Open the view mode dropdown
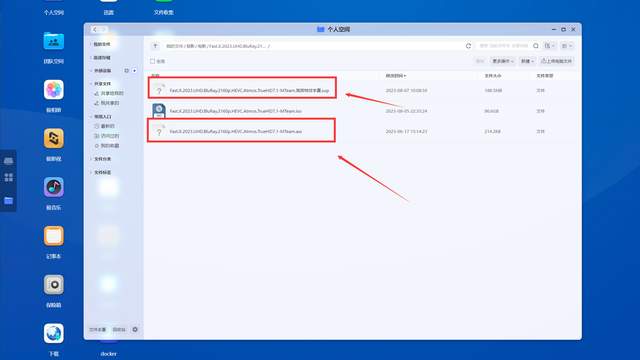640x360 pixels. pyautogui.click(x=567, y=46)
